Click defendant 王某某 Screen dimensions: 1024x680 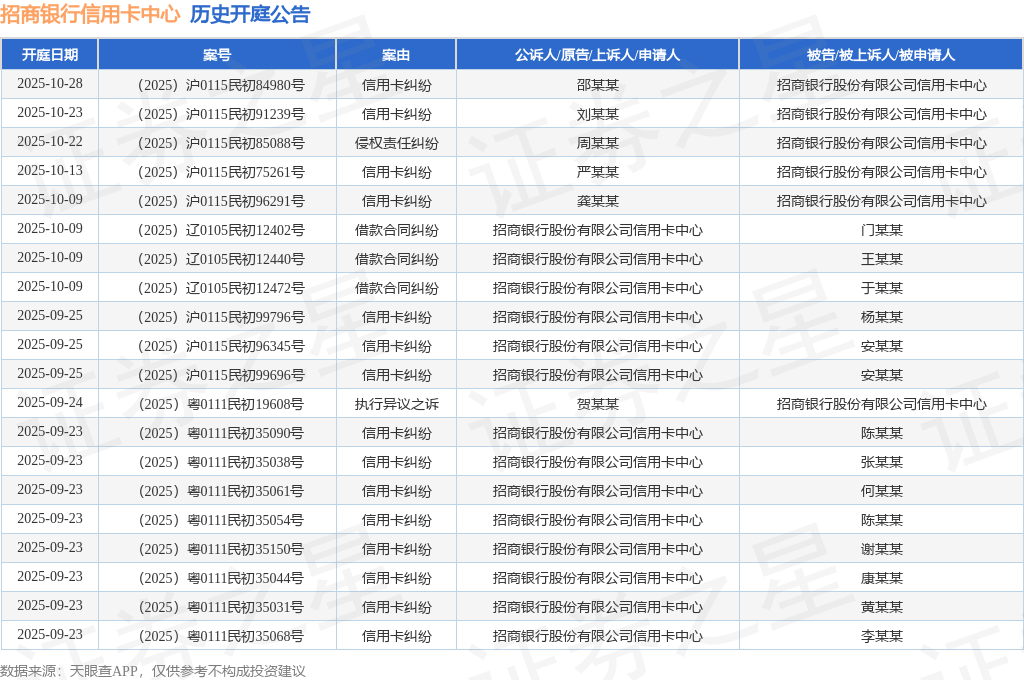tap(882, 259)
